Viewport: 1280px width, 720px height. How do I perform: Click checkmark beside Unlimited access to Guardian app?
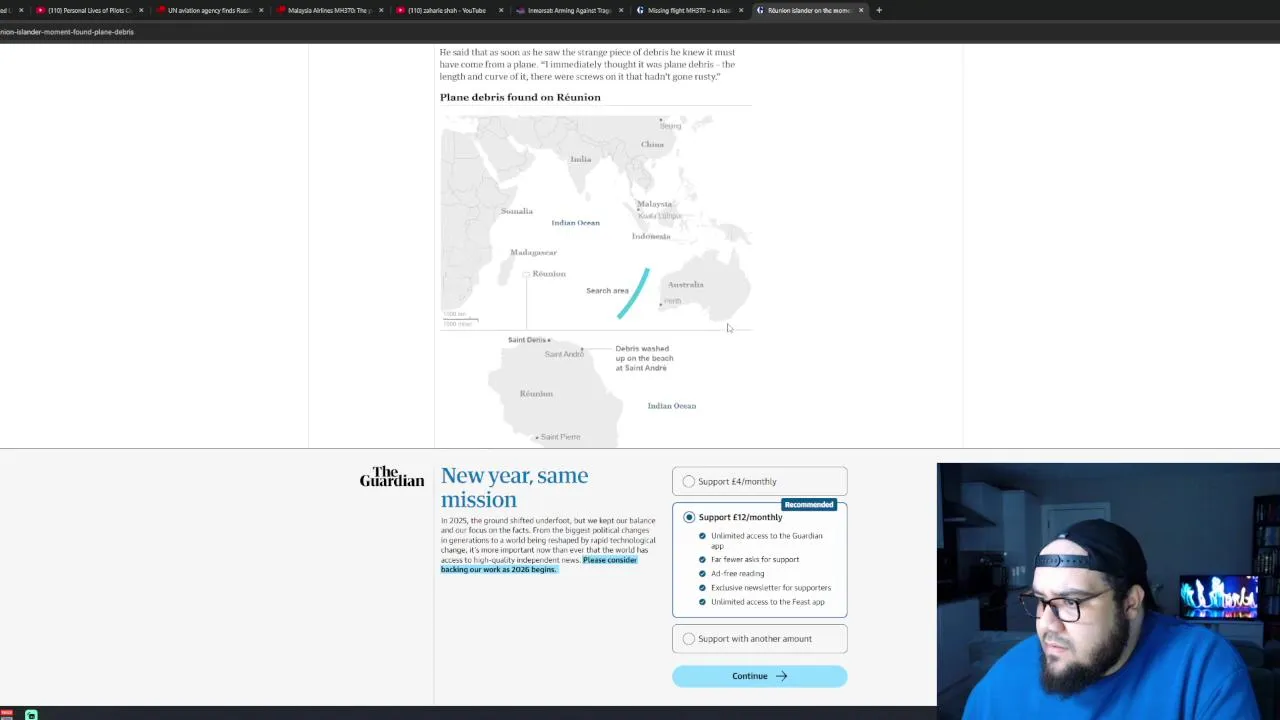[x=702, y=536]
